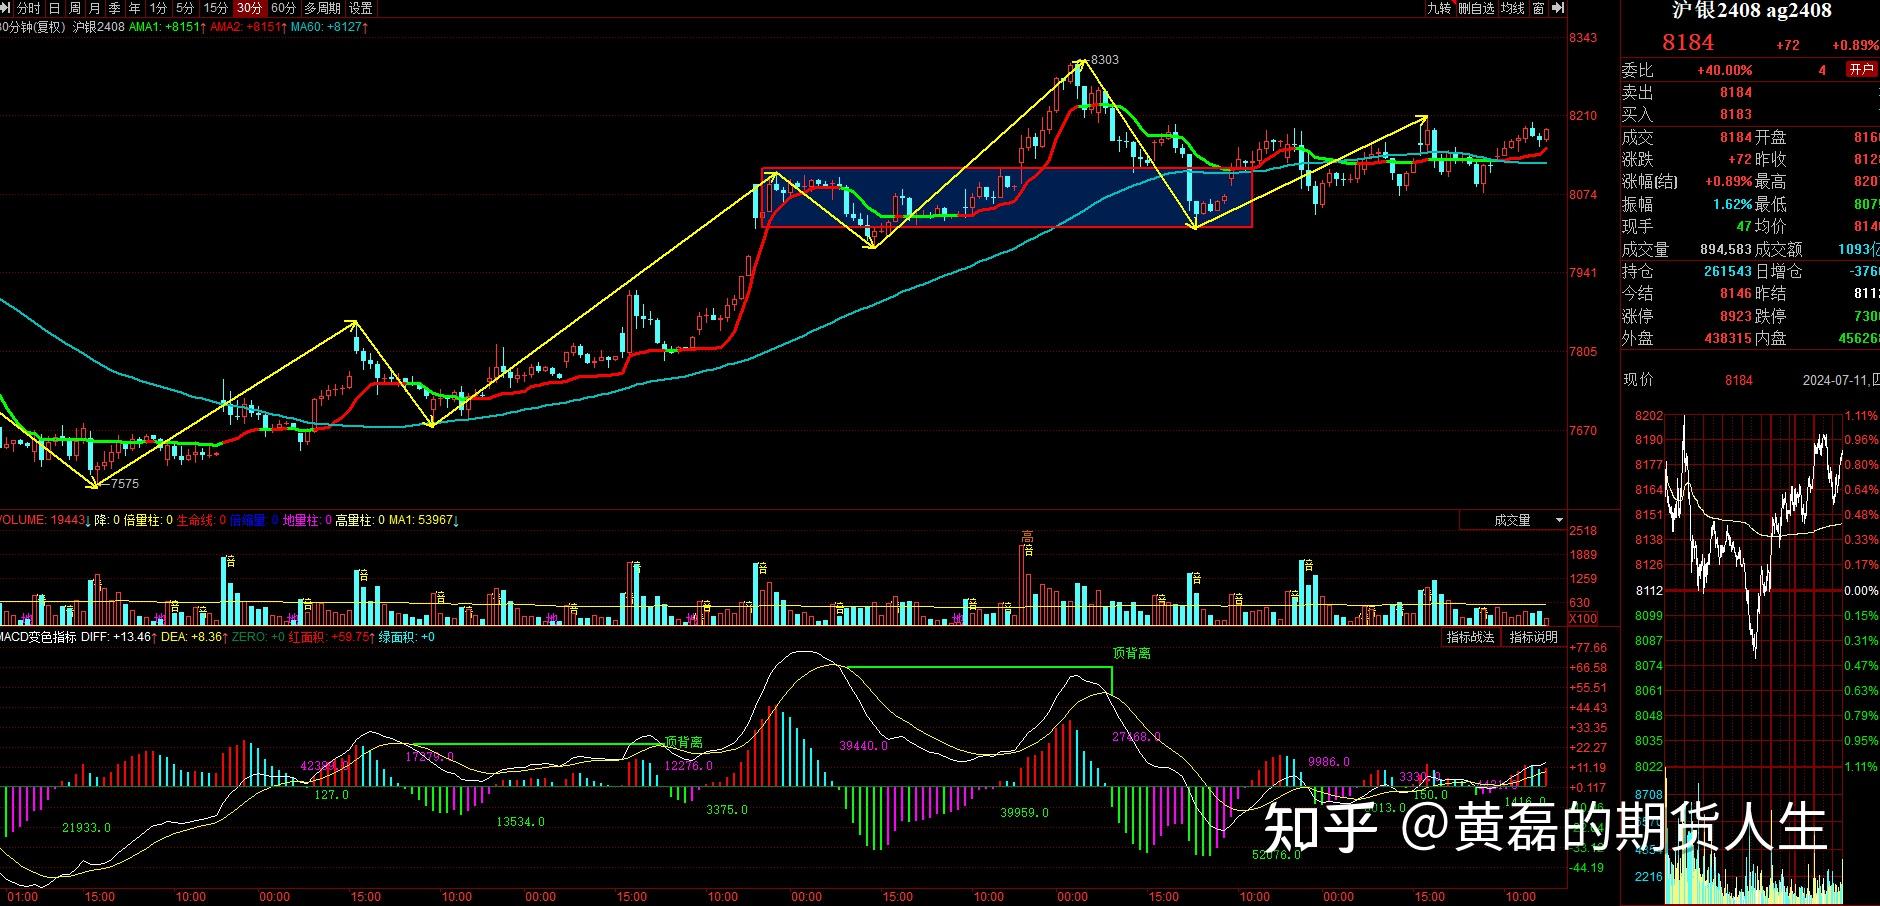Open the 均线 moving average options
The width and height of the screenshot is (1880, 906).
tap(1513, 8)
